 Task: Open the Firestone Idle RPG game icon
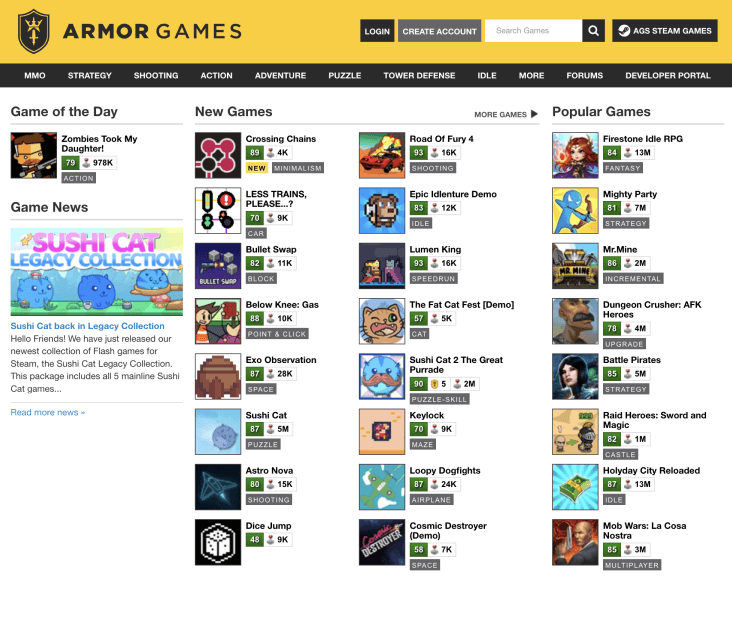(575, 155)
